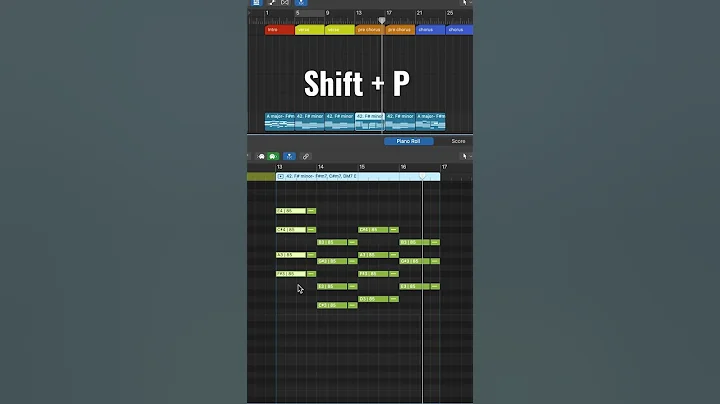Image resolution: width=720 pixels, height=404 pixels.
Task: Select the C#4 note at bar 15
Action: pos(373,230)
